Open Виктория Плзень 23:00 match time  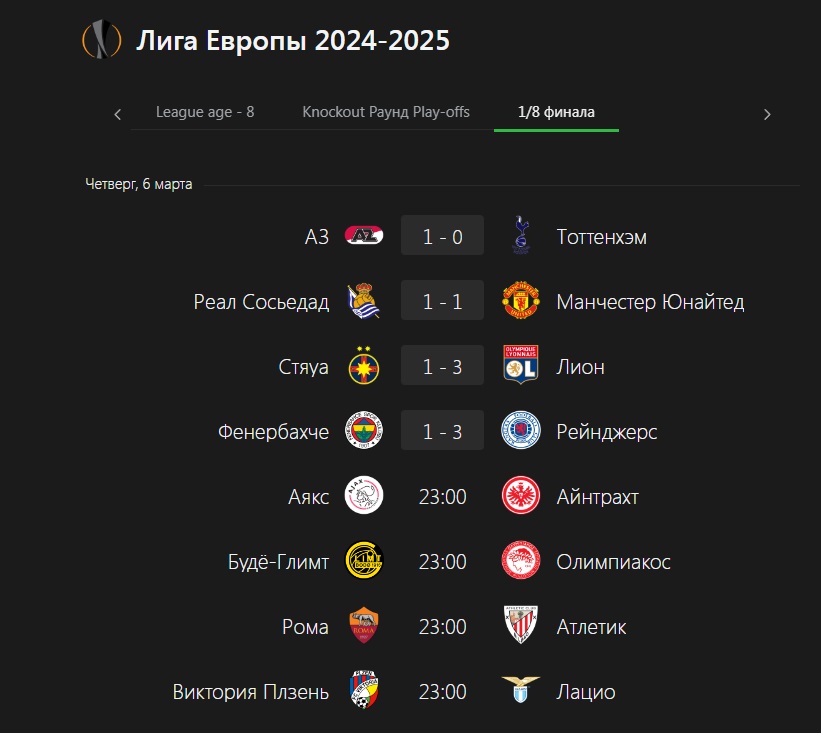pos(442,692)
